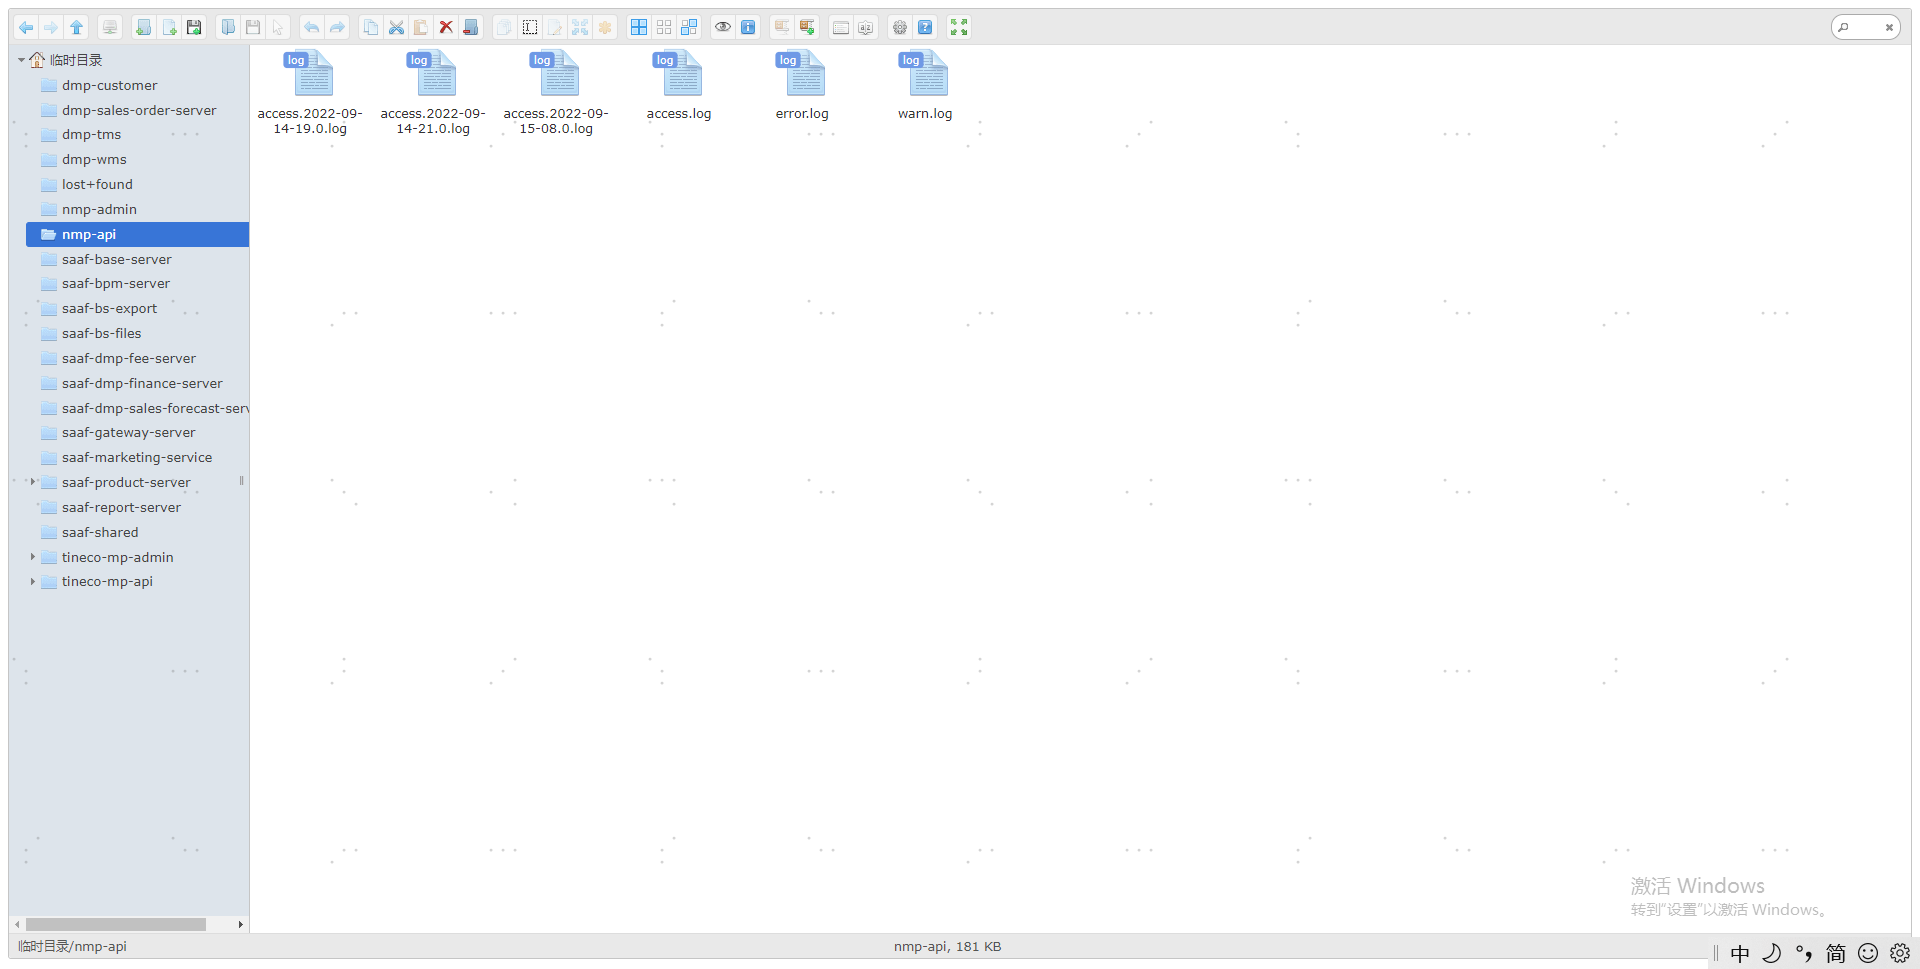This screenshot has width=1920, height=969.
Task: Collapse the 临时目录 root tree node
Action: (21, 60)
